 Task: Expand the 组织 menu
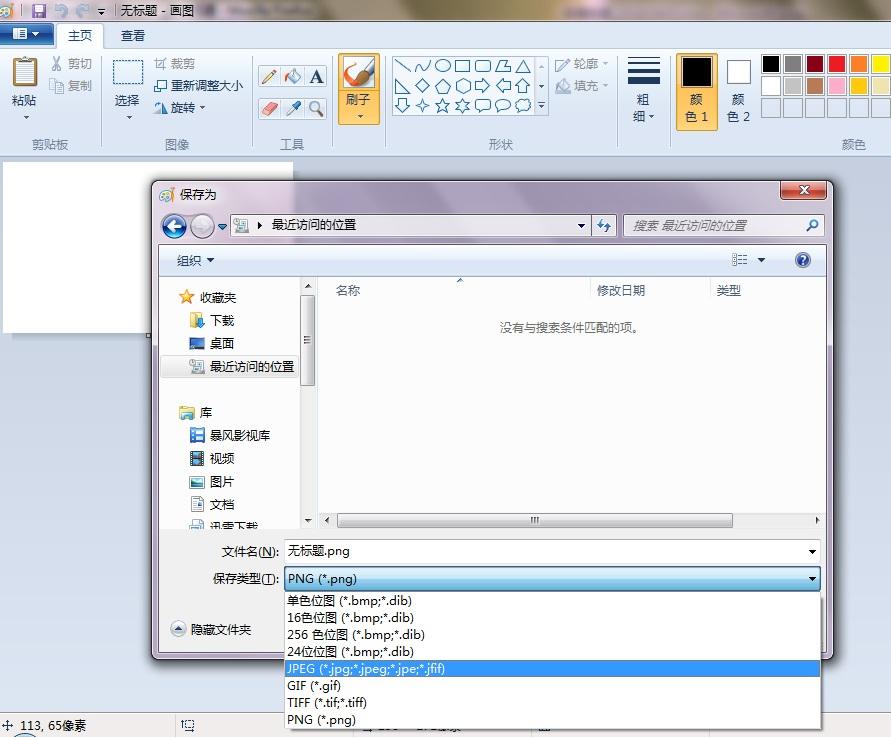pyautogui.click(x=195, y=260)
